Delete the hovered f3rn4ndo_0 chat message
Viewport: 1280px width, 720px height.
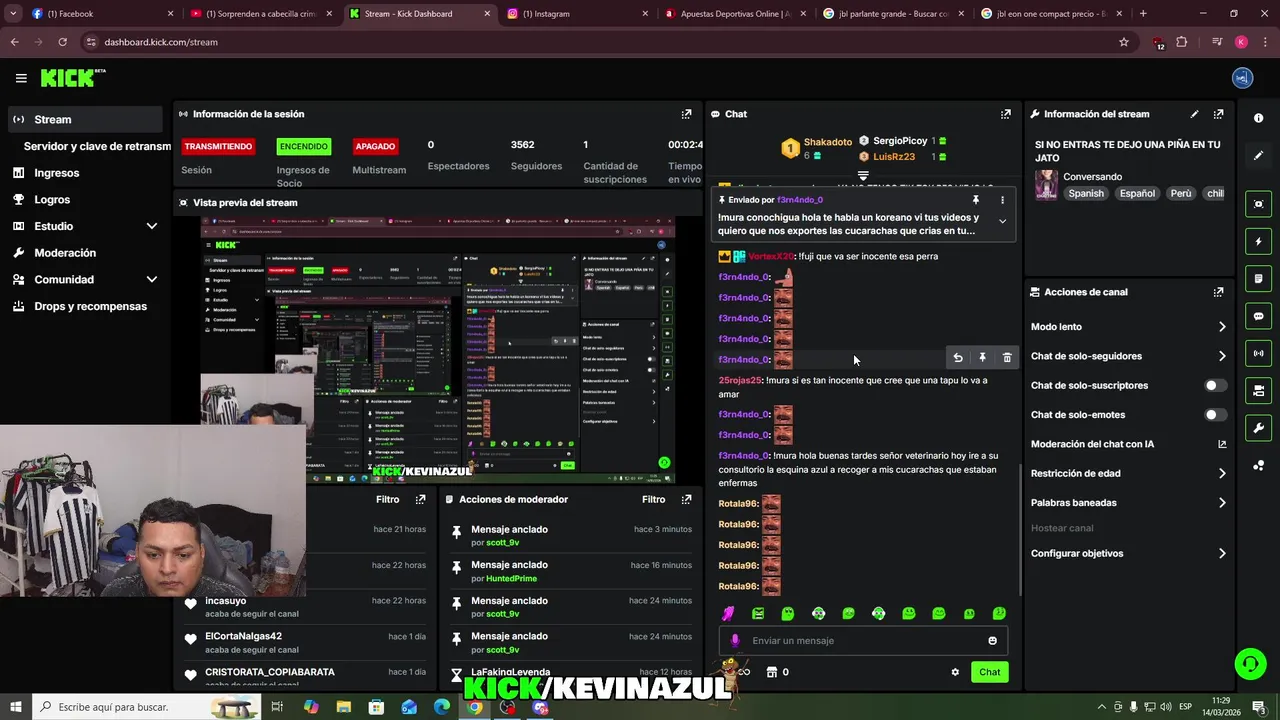click(x=1007, y=358)
